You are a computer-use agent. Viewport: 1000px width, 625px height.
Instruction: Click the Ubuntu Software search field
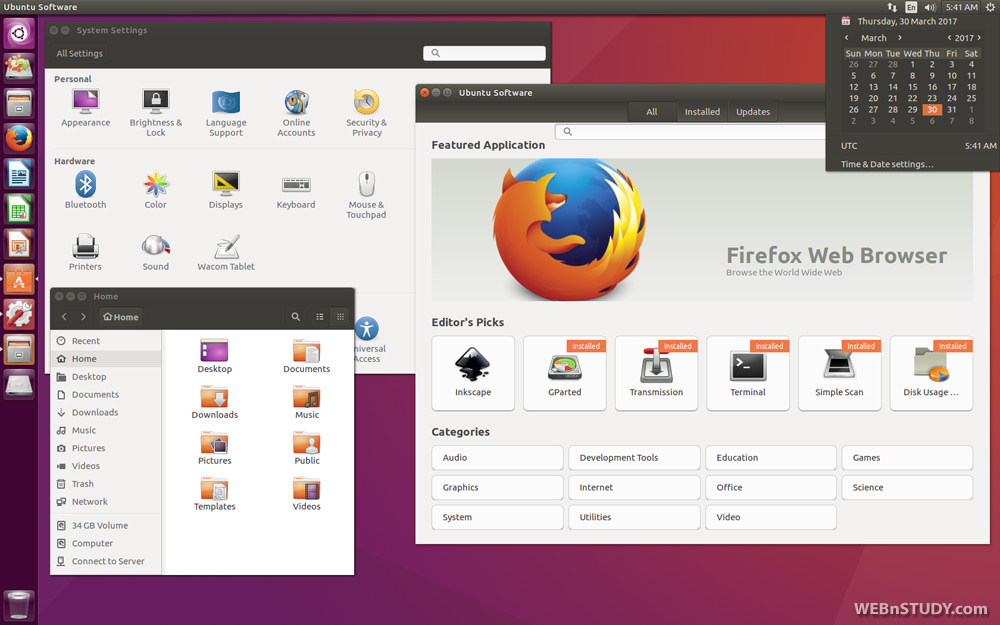691,132
